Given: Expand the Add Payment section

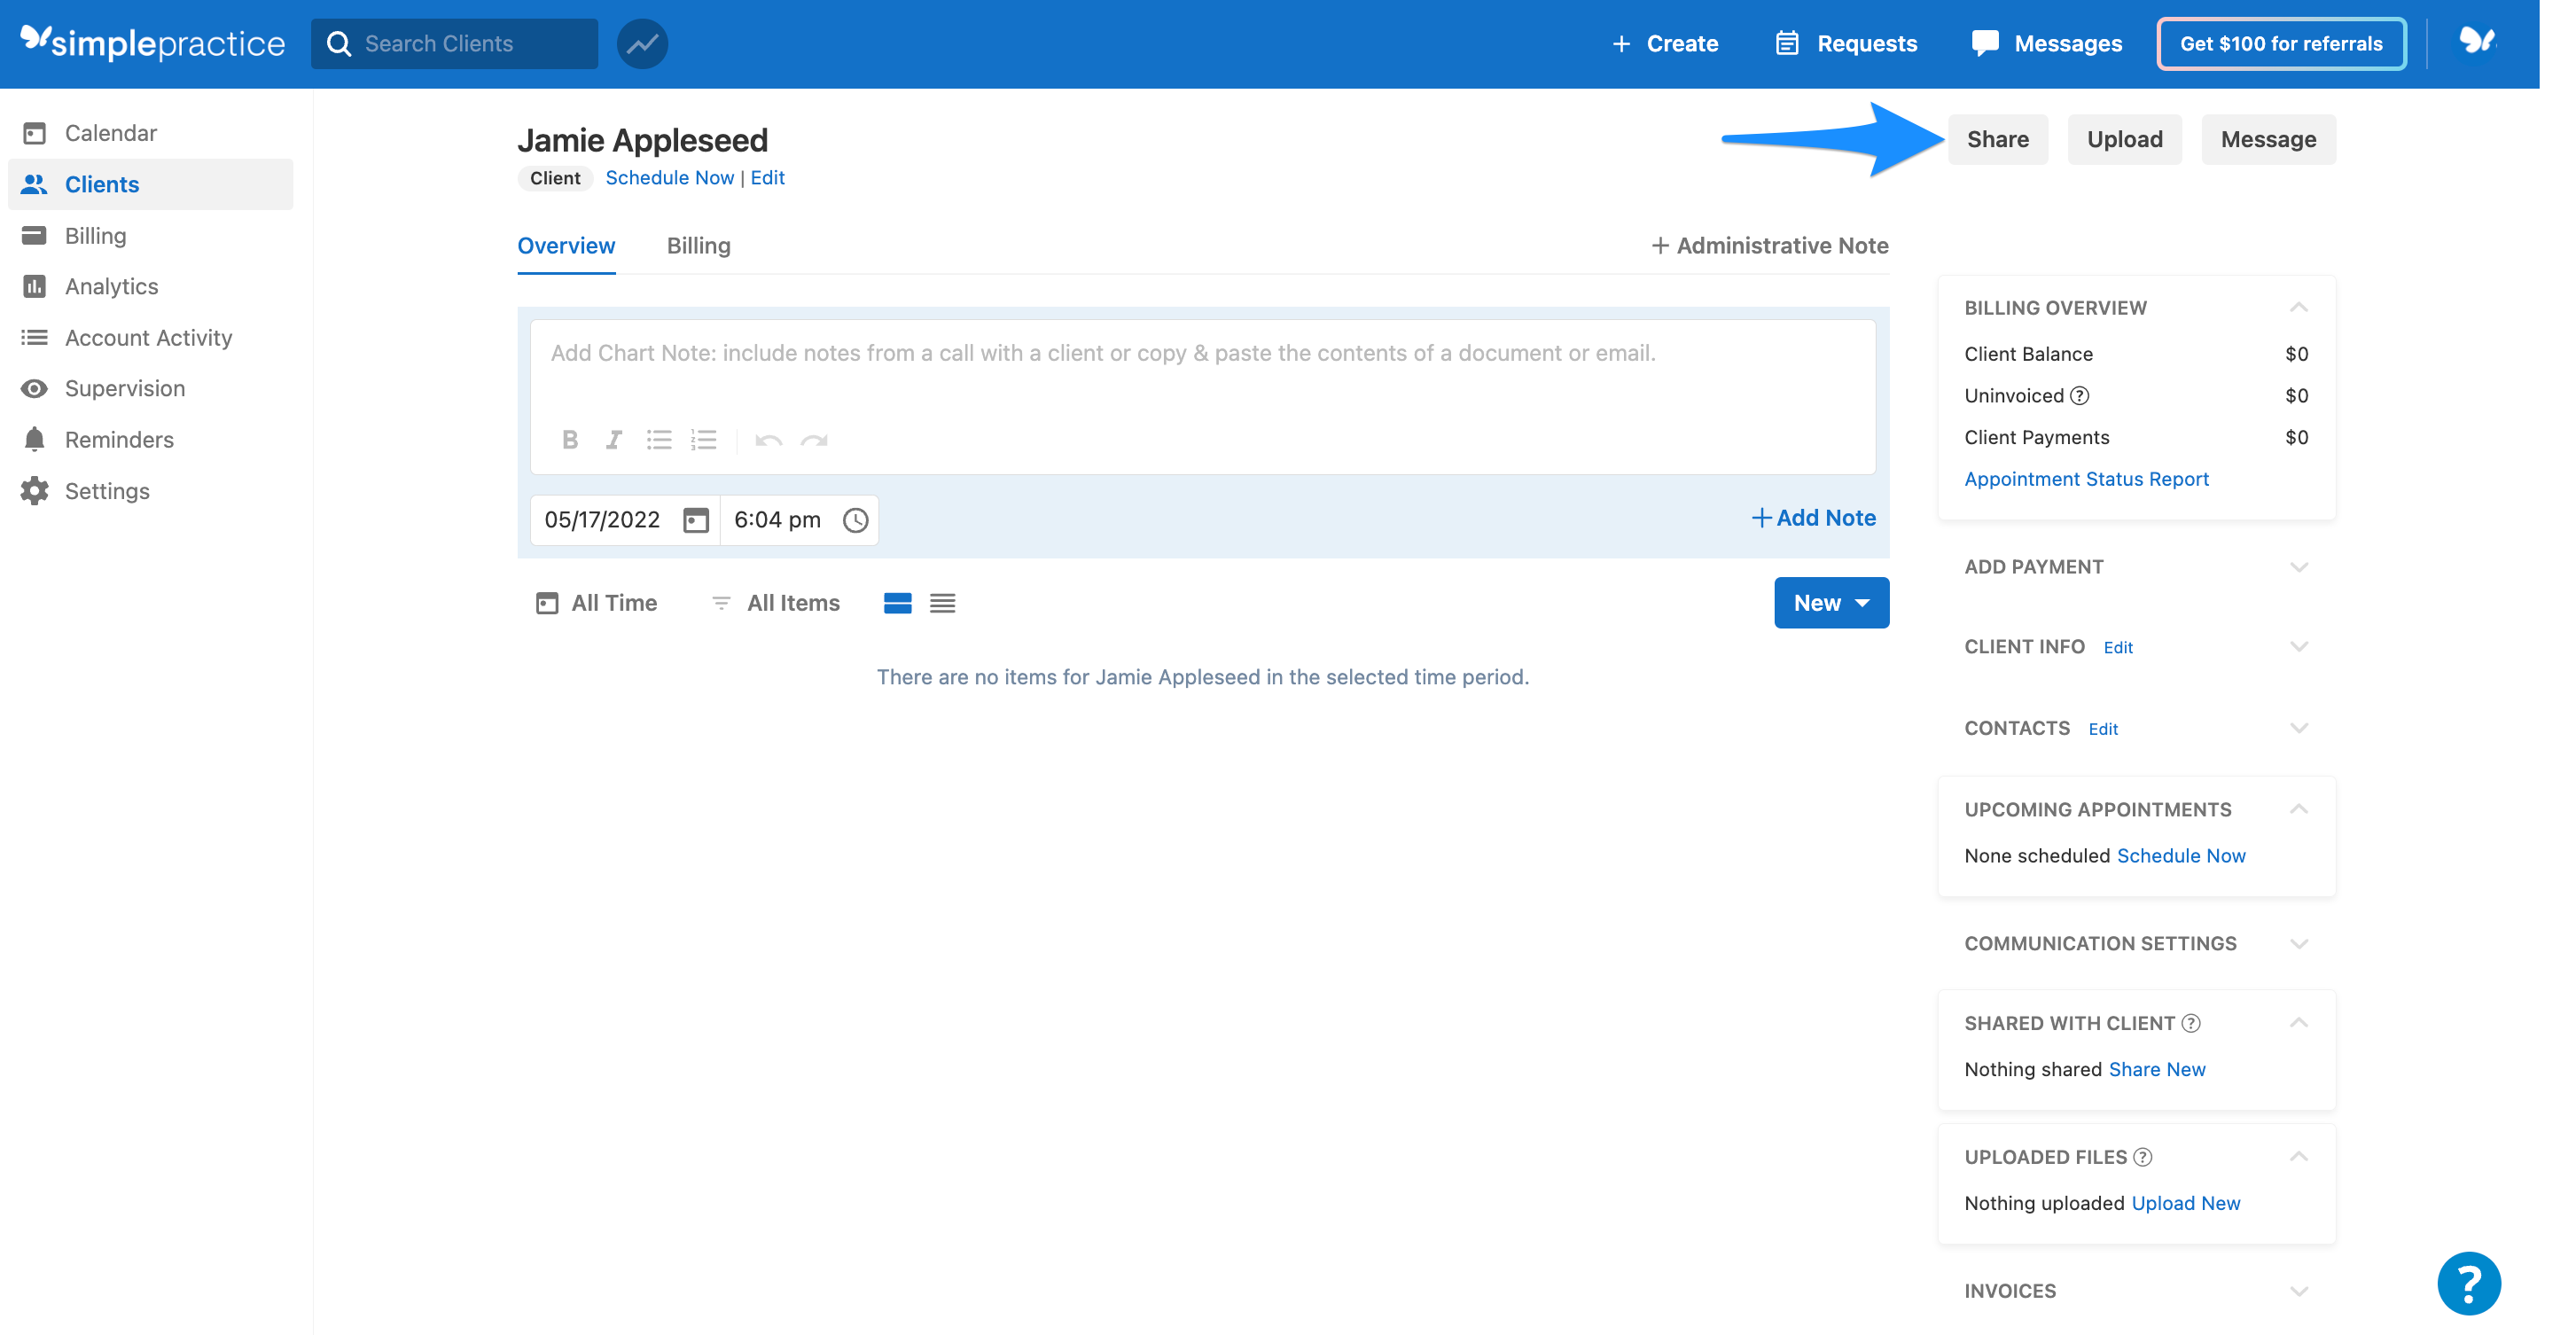Looking at the screenshot, I should coord(2299,566).
